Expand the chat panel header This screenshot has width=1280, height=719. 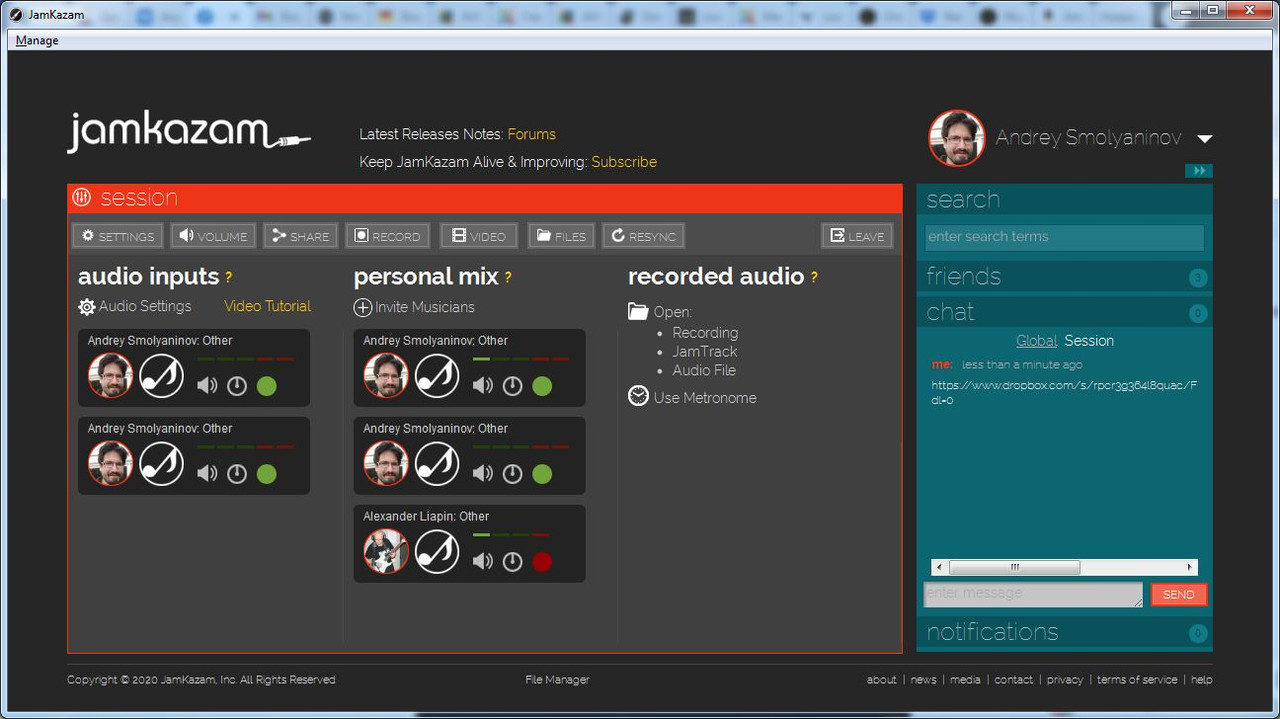tap(1065, 312)
